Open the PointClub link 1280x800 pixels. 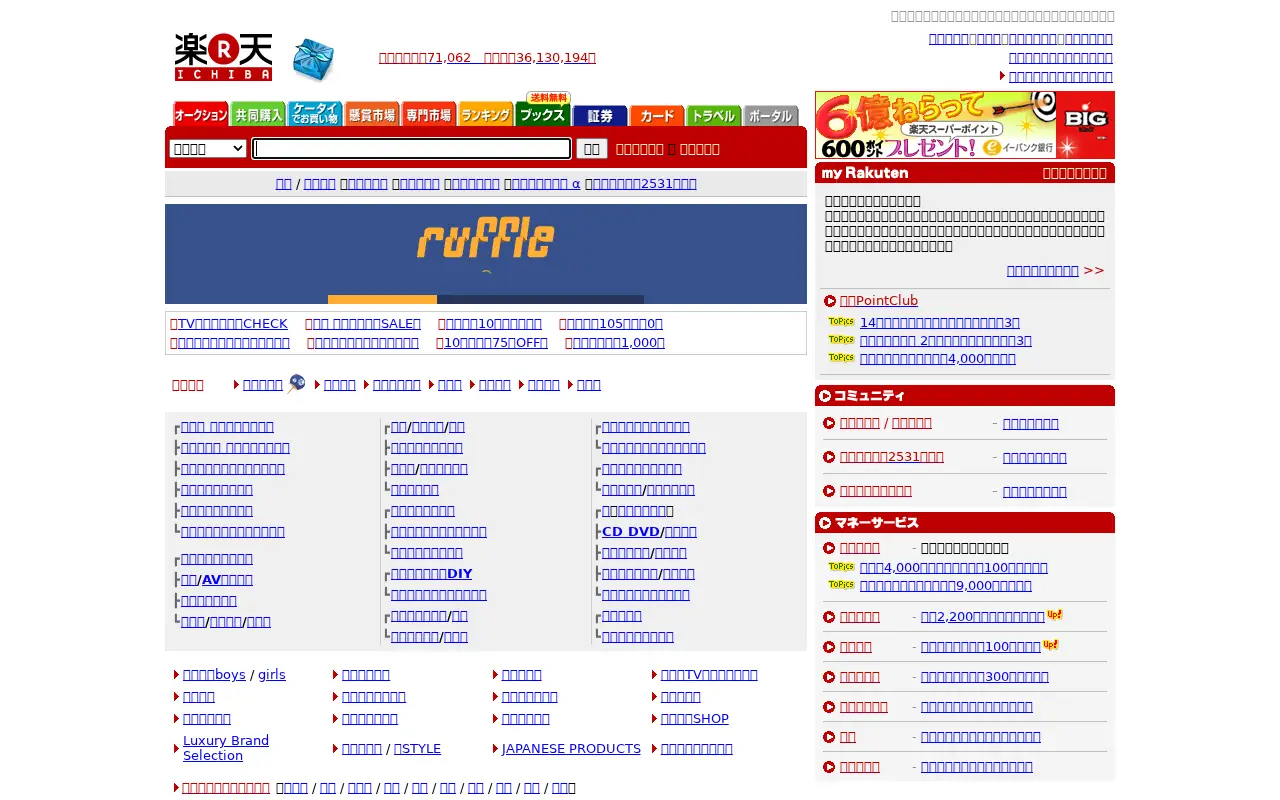click(879, 301)
